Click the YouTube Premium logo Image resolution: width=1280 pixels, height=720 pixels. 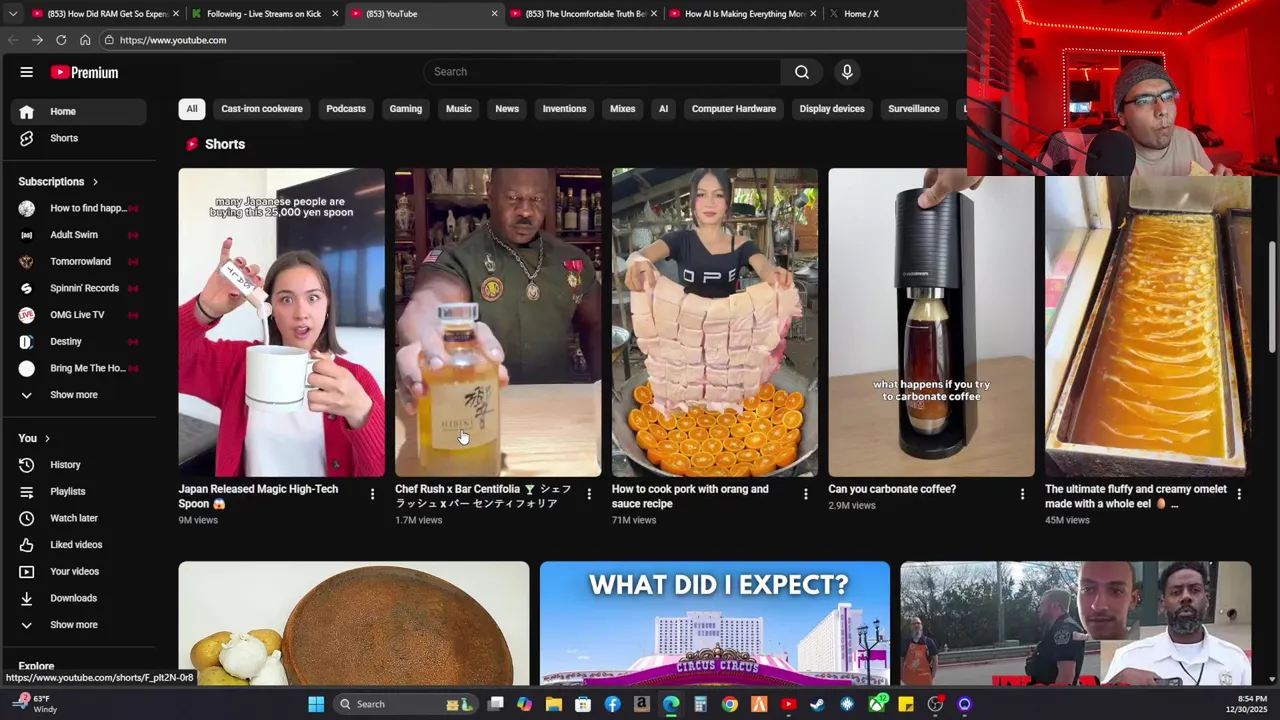(85, 72)
